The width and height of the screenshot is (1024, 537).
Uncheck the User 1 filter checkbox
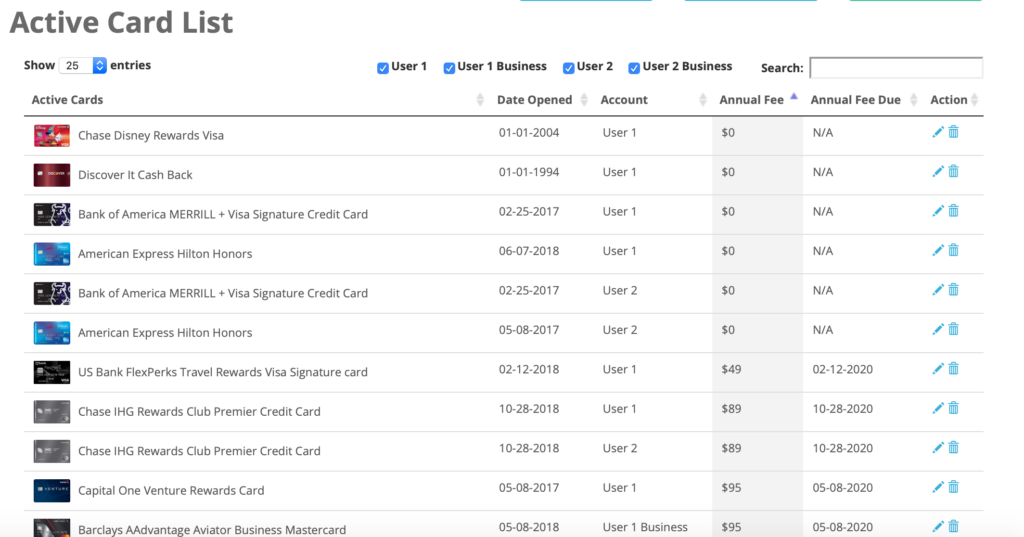point(383,68)
